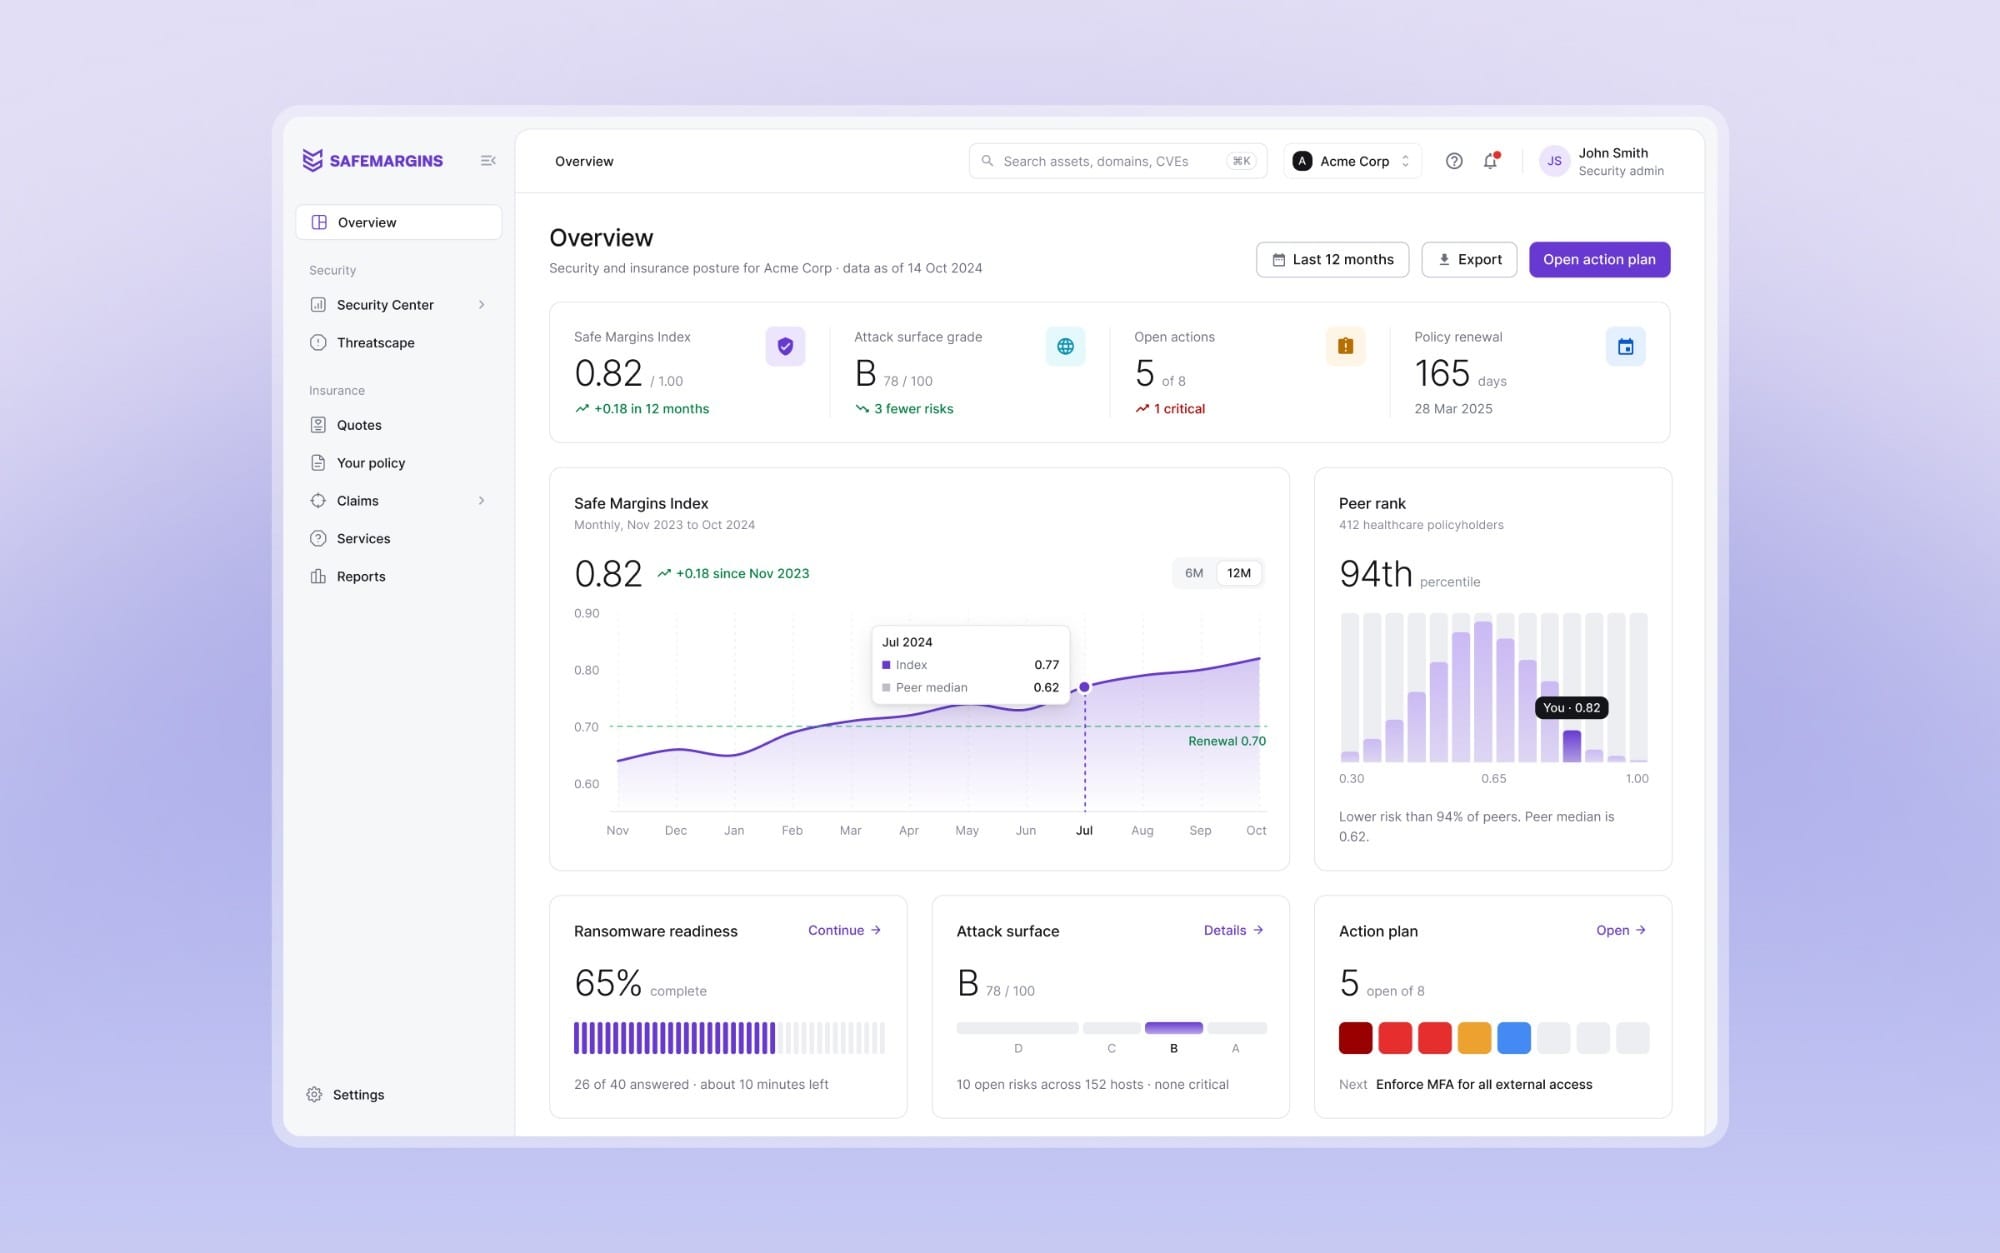Click the Export button
The image size is (2000, 1253).
(1469, 259)
